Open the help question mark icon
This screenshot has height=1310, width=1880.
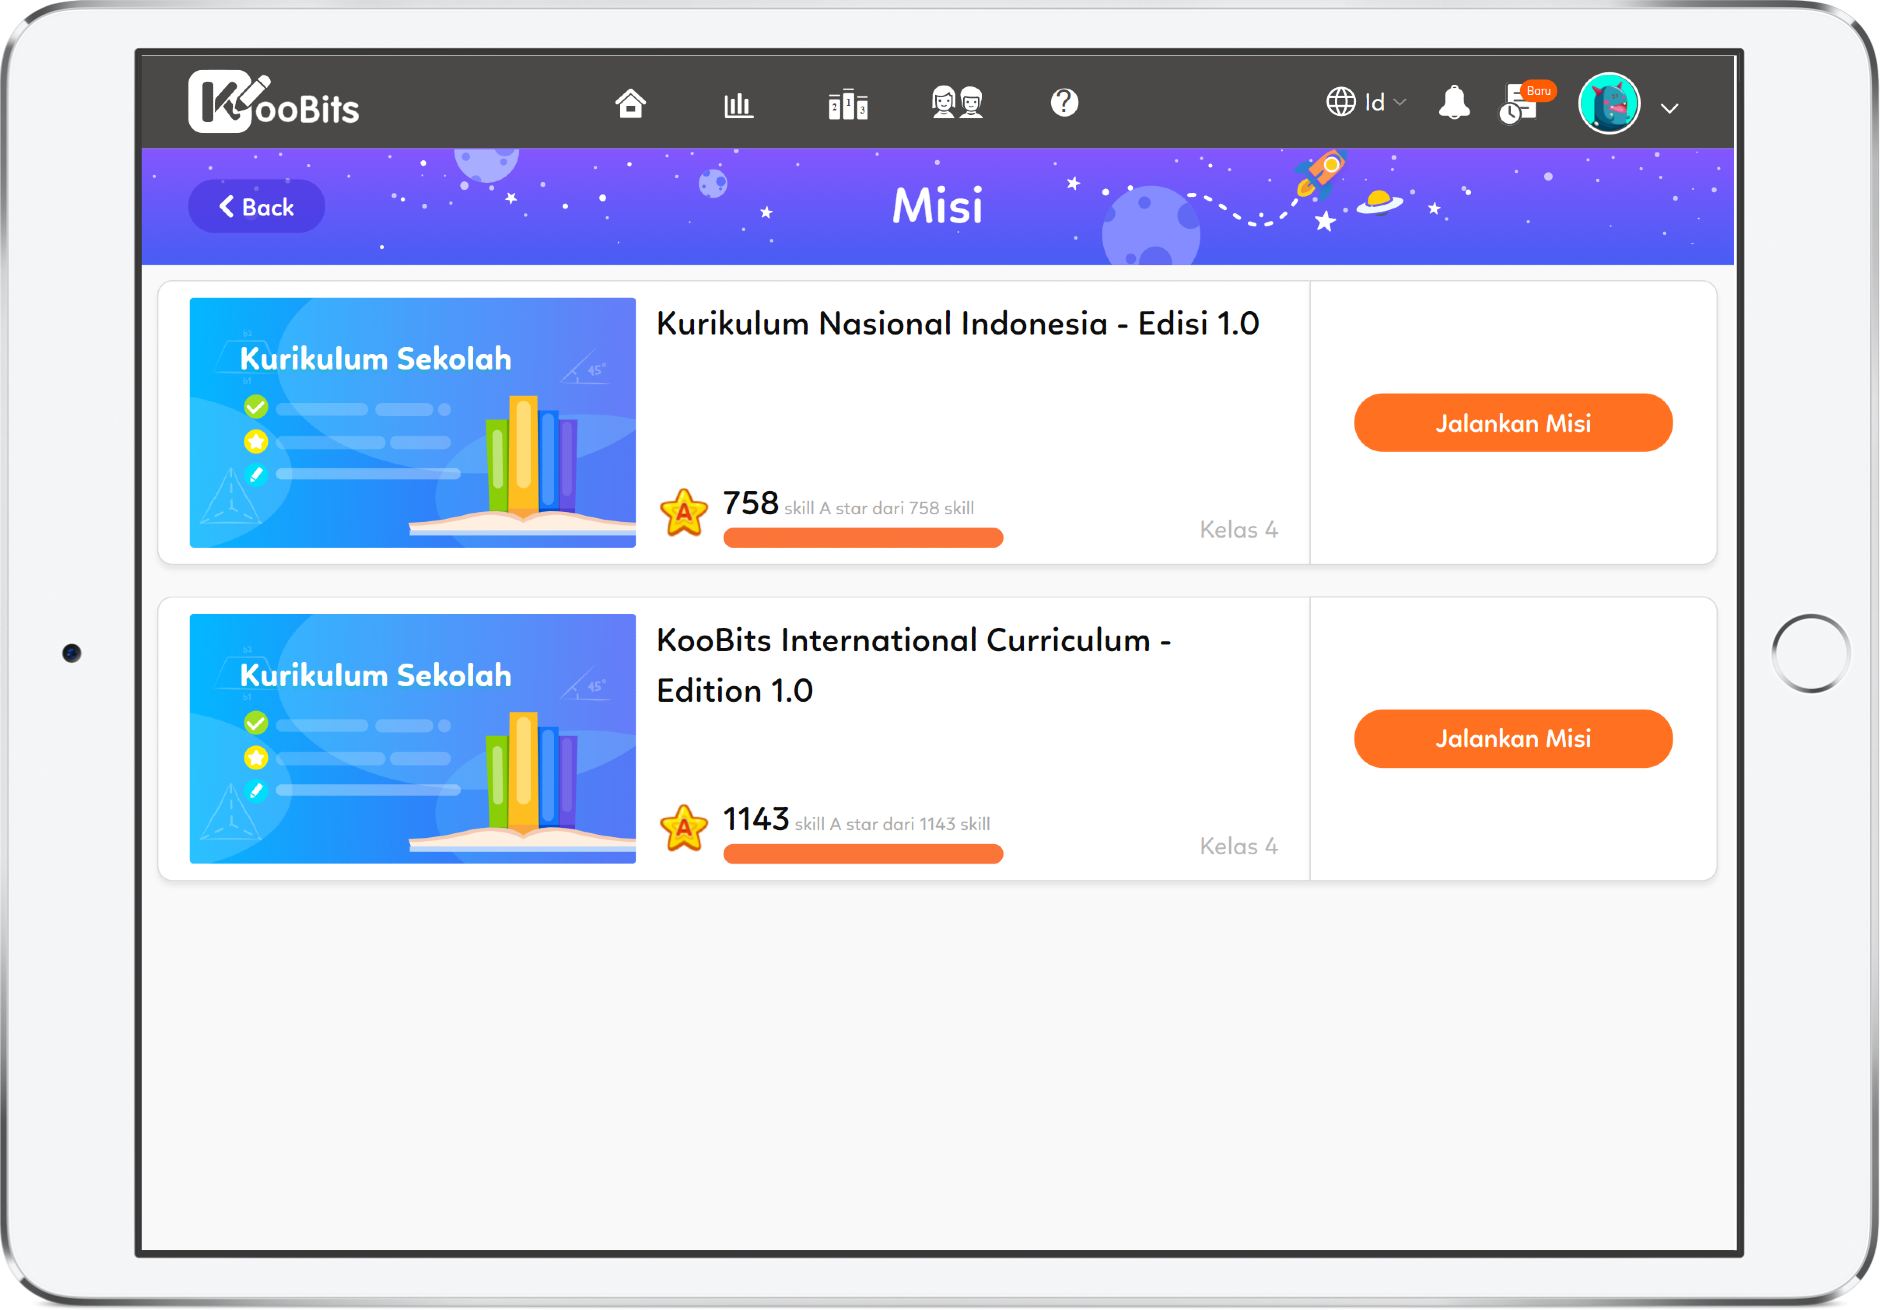pos(1064,102)
